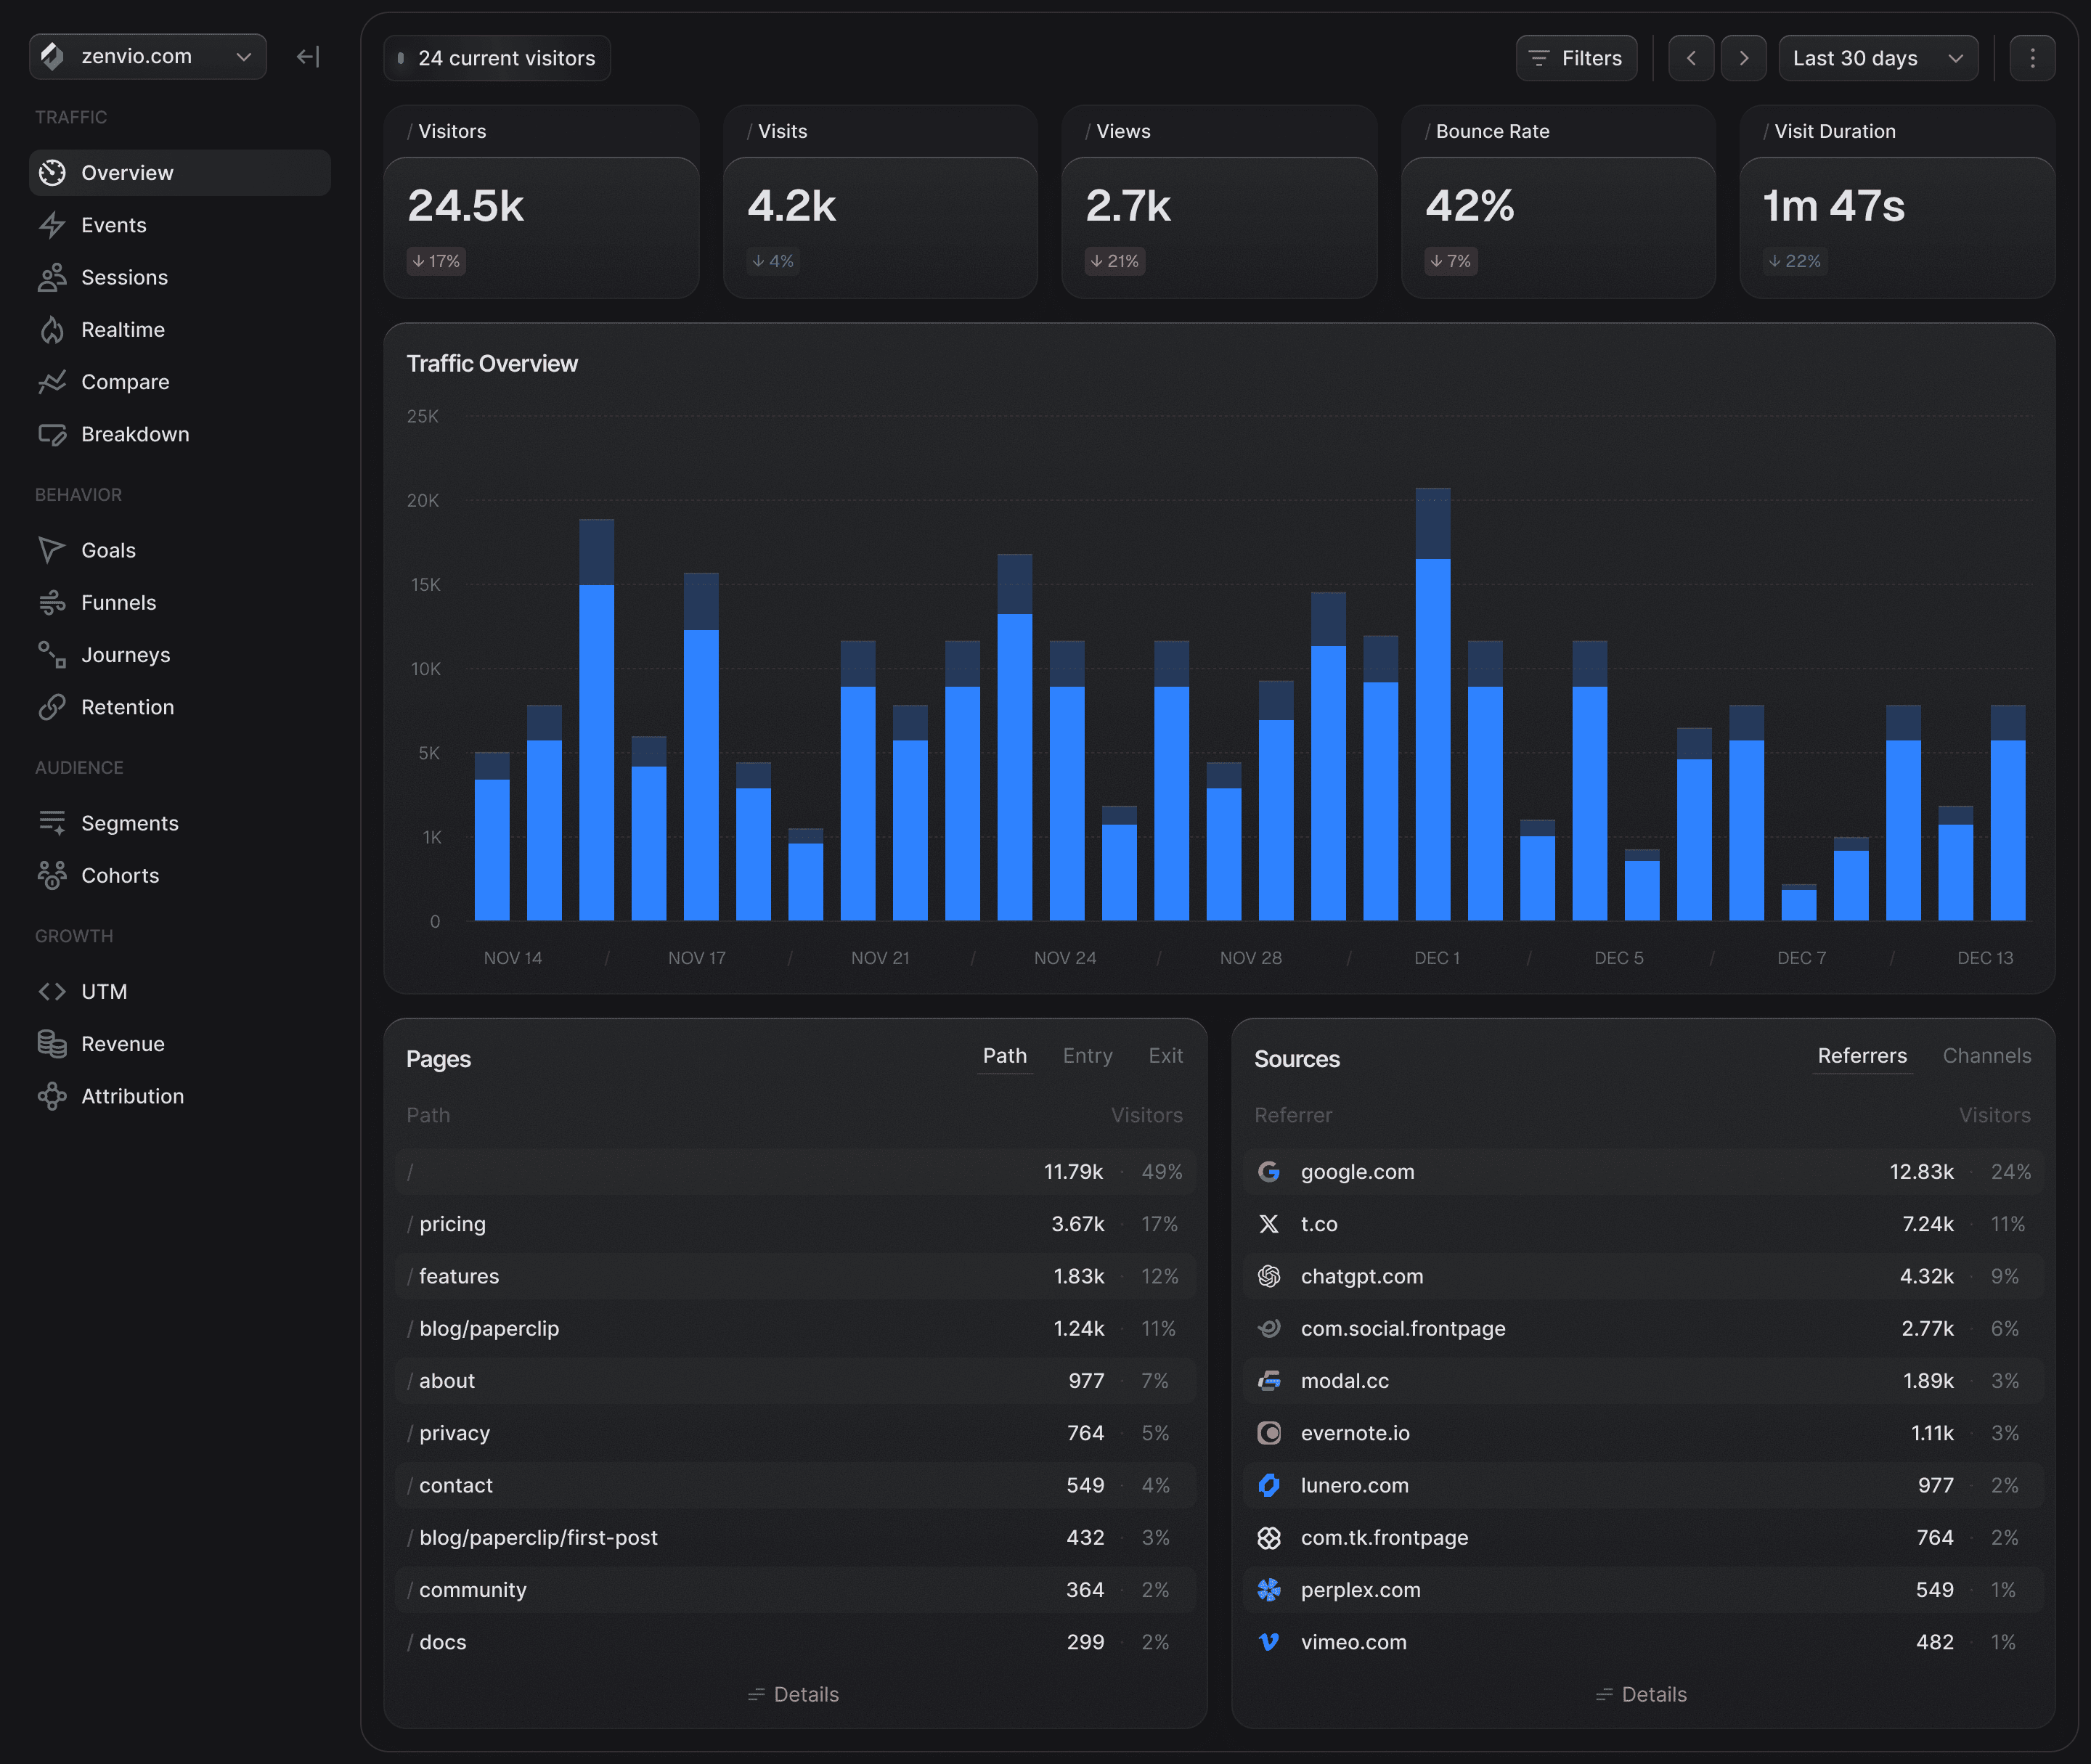
Task: Select the Funnels behavior icon
Action: click(x=52, y=602)
